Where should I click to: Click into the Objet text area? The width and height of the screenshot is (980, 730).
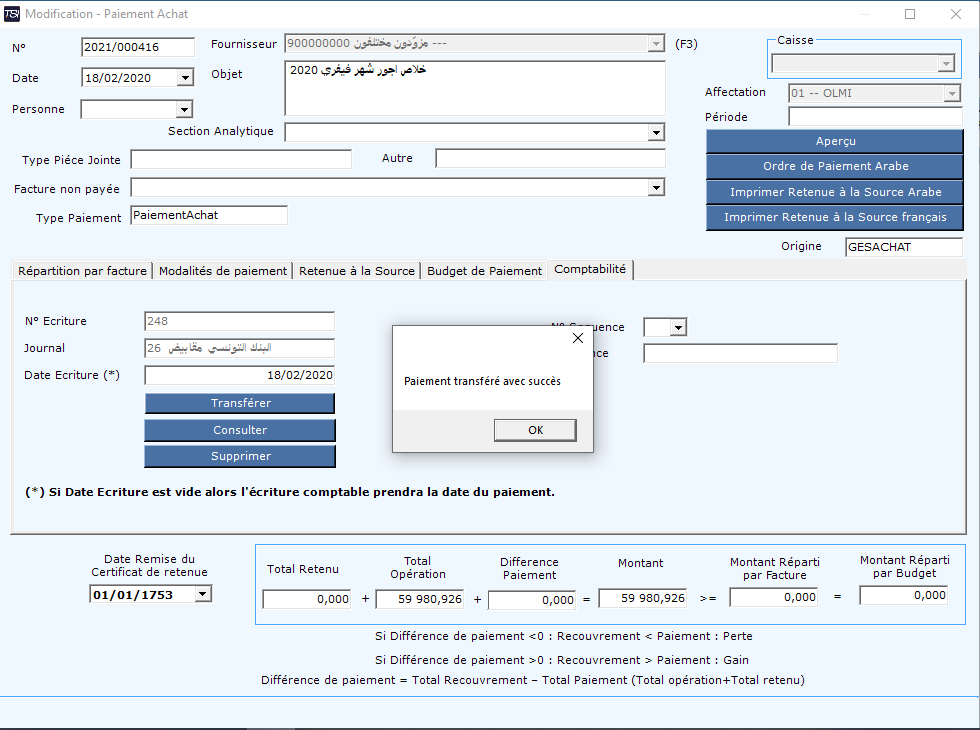pos(475,88)
